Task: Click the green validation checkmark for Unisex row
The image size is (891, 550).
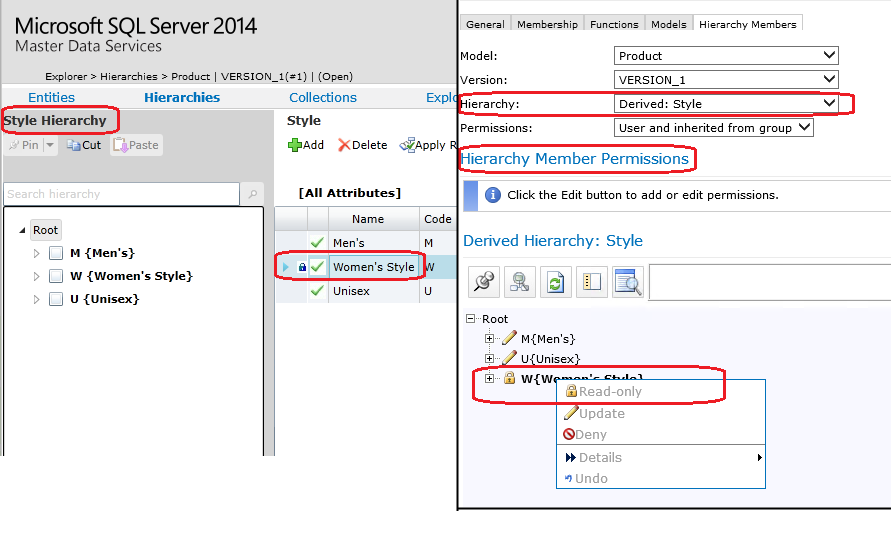Action: (x=317, y=291)
